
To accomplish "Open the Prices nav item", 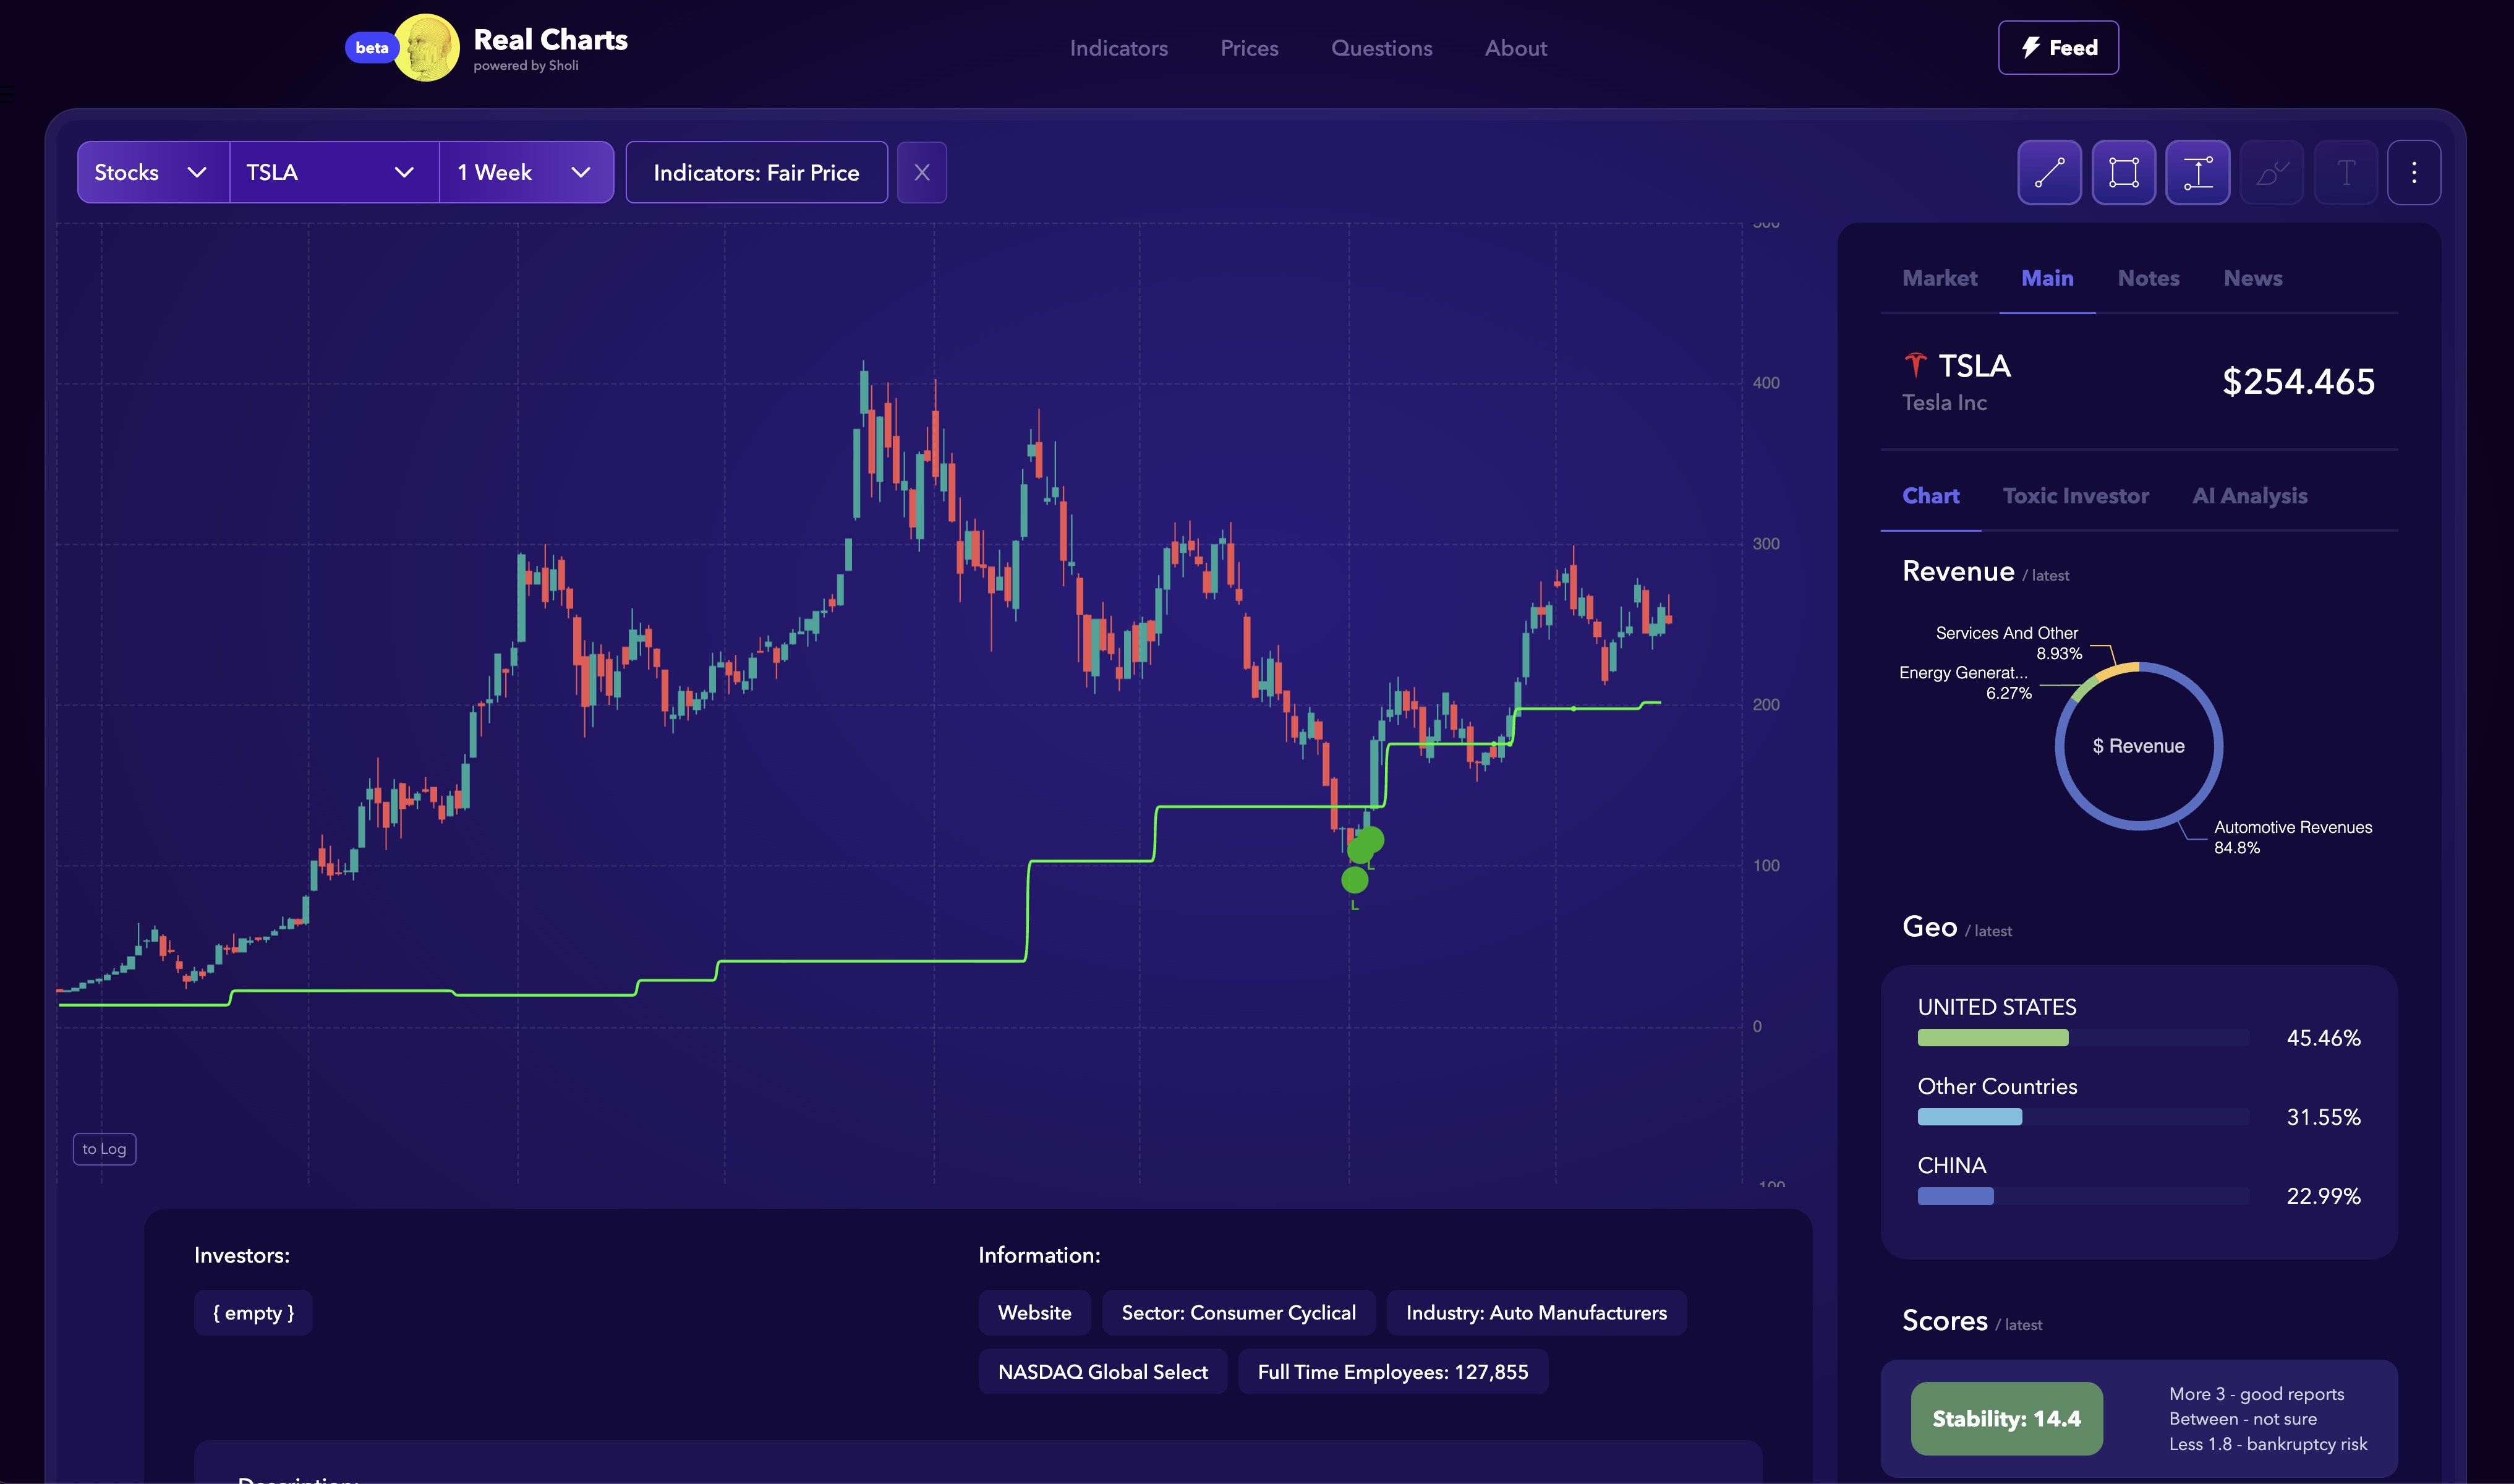I will click(1249, 48).
